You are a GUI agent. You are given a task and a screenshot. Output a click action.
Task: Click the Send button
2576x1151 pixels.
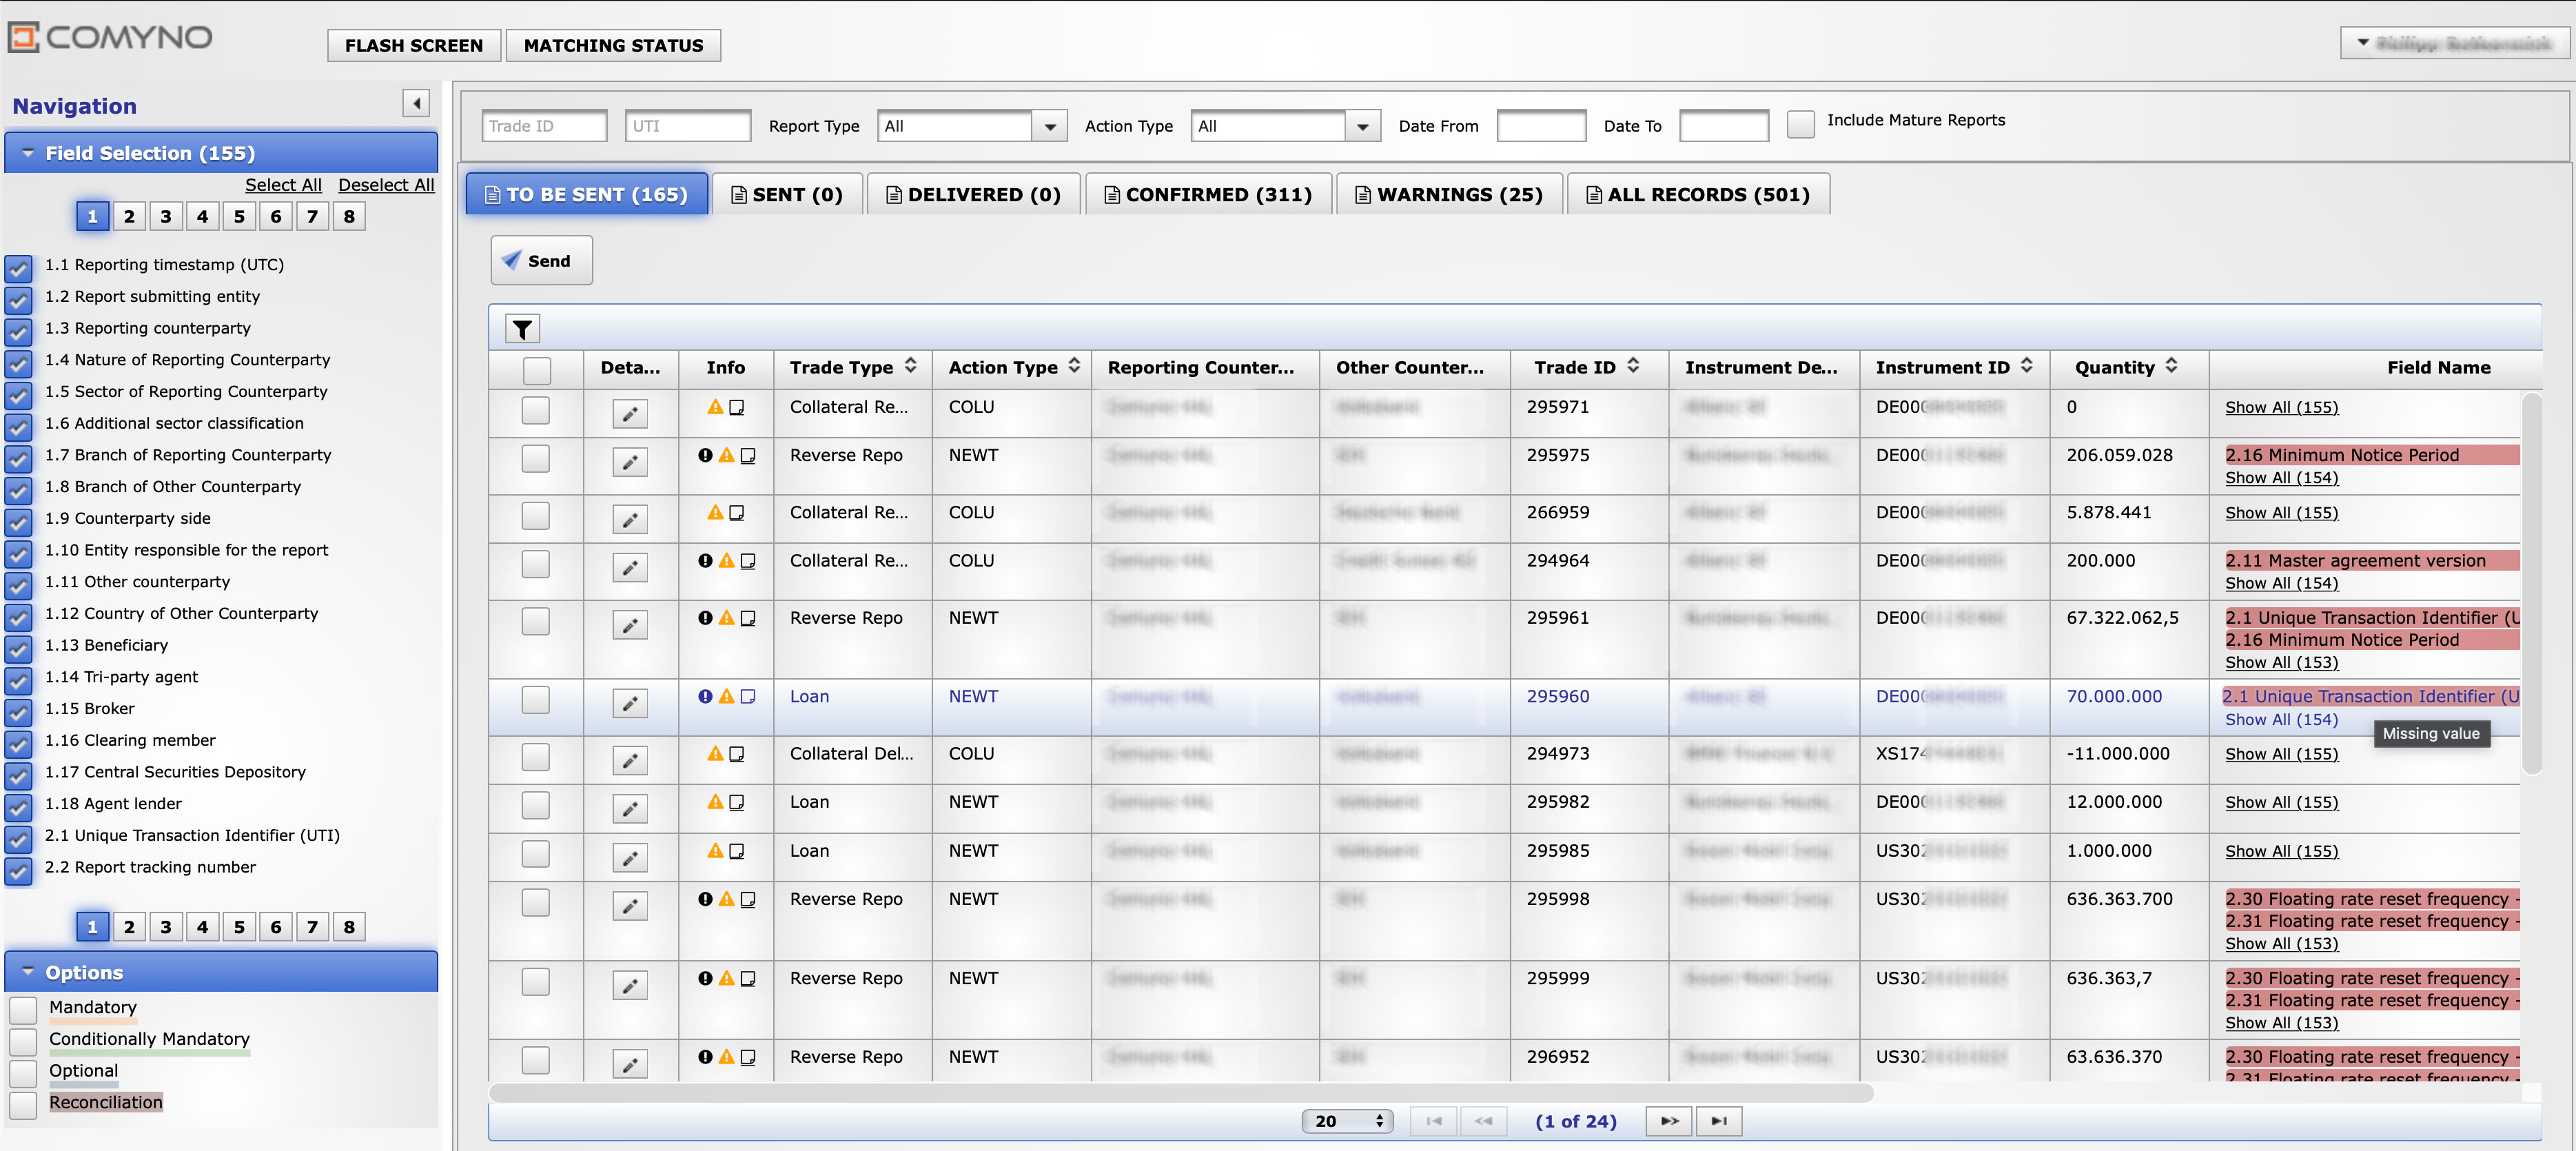pos(541,260)
